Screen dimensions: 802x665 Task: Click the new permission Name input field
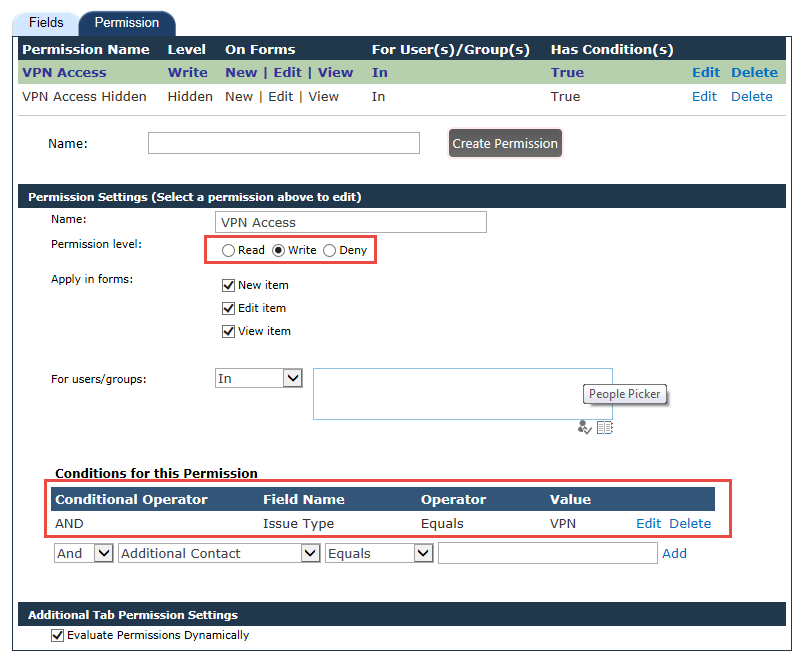[284, 143]
